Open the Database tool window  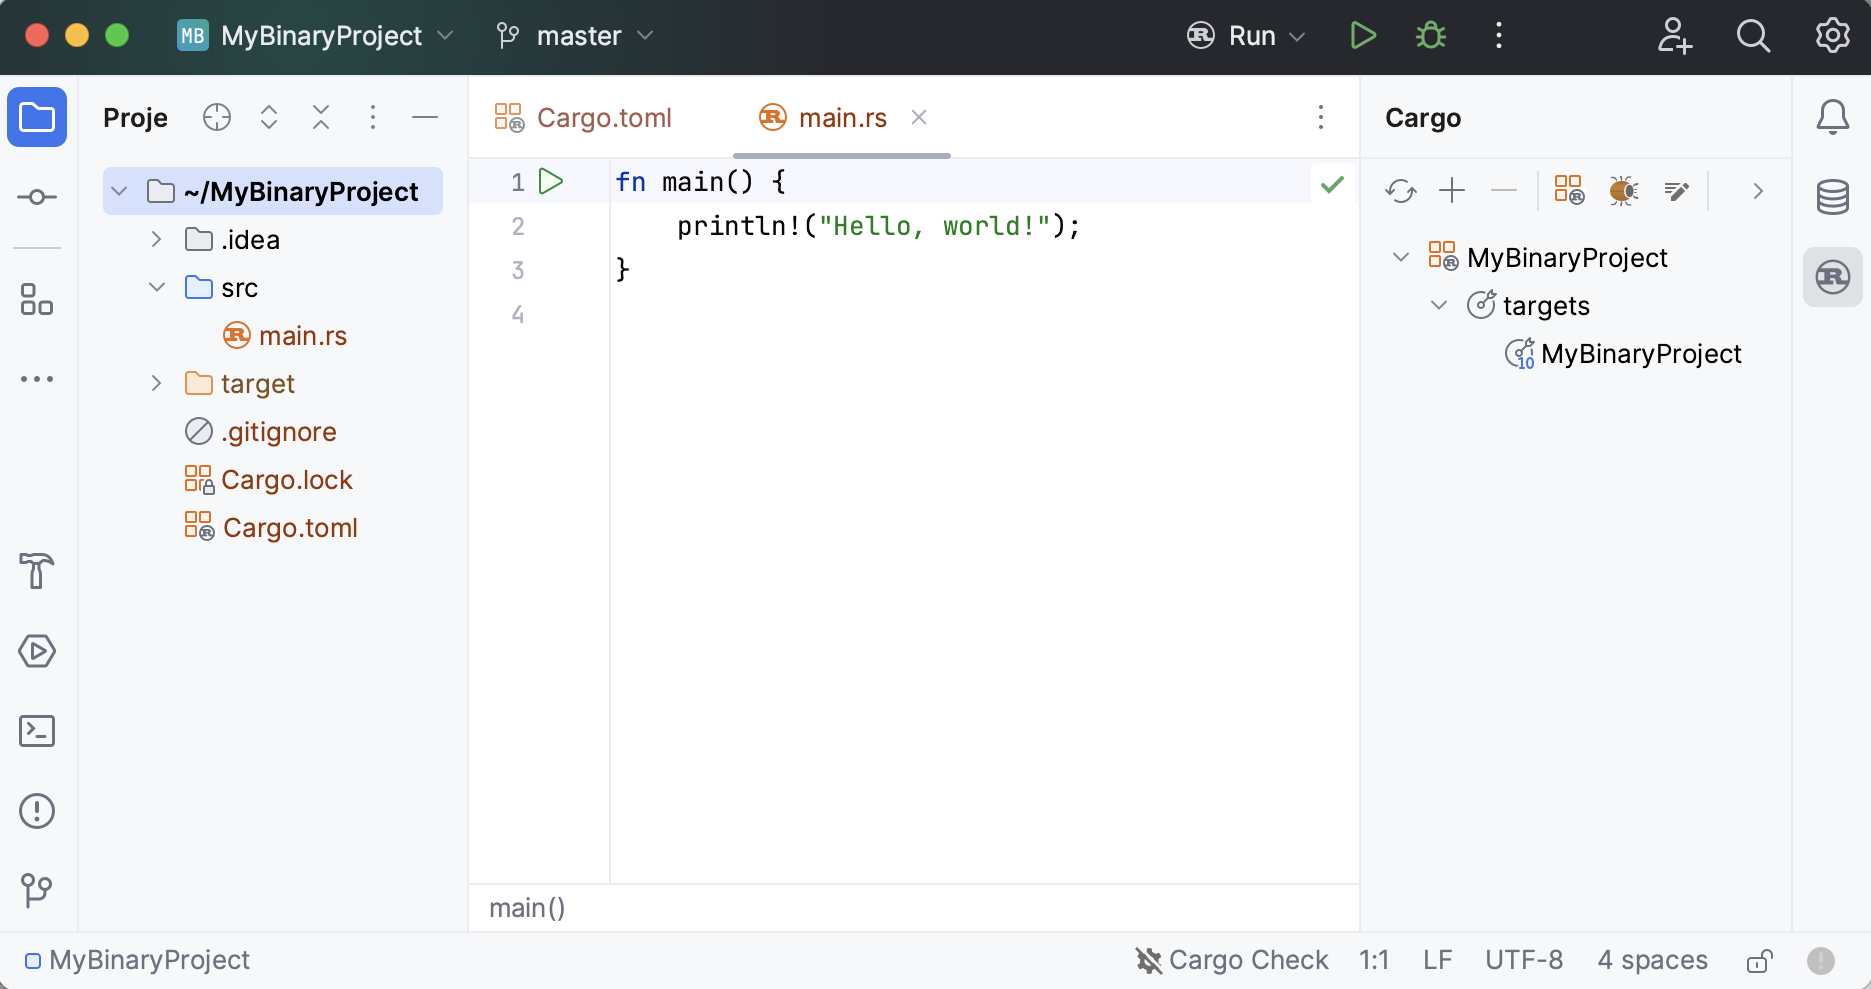pos(1832,196)
